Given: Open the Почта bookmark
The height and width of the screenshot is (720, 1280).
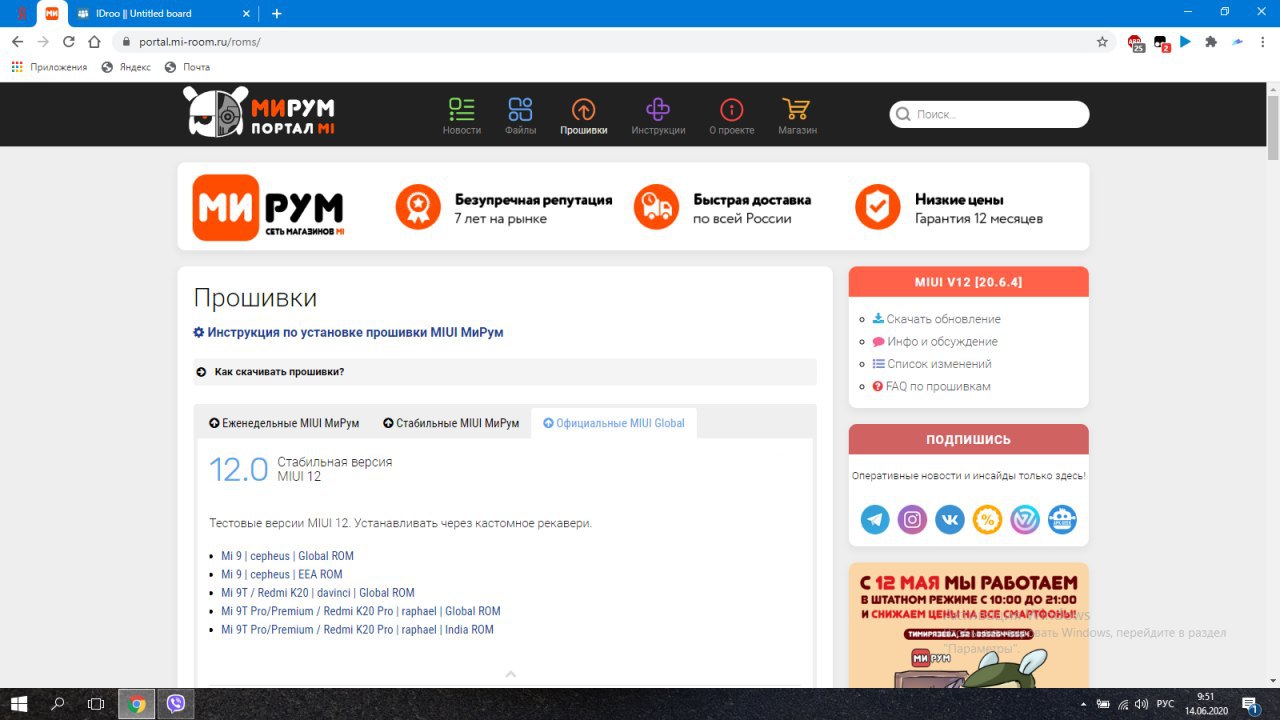Looking at the screenshot, I should click(x=187, y=67).
